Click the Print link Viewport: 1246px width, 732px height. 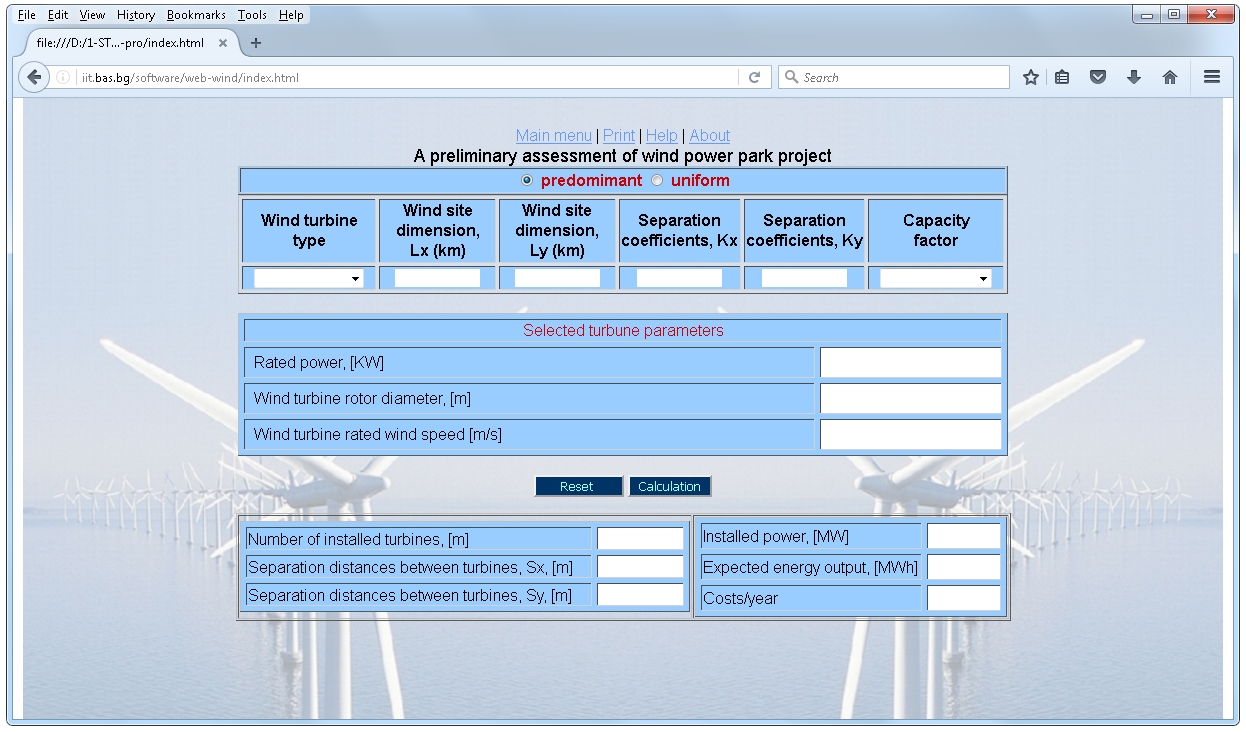tap(619, 136)
